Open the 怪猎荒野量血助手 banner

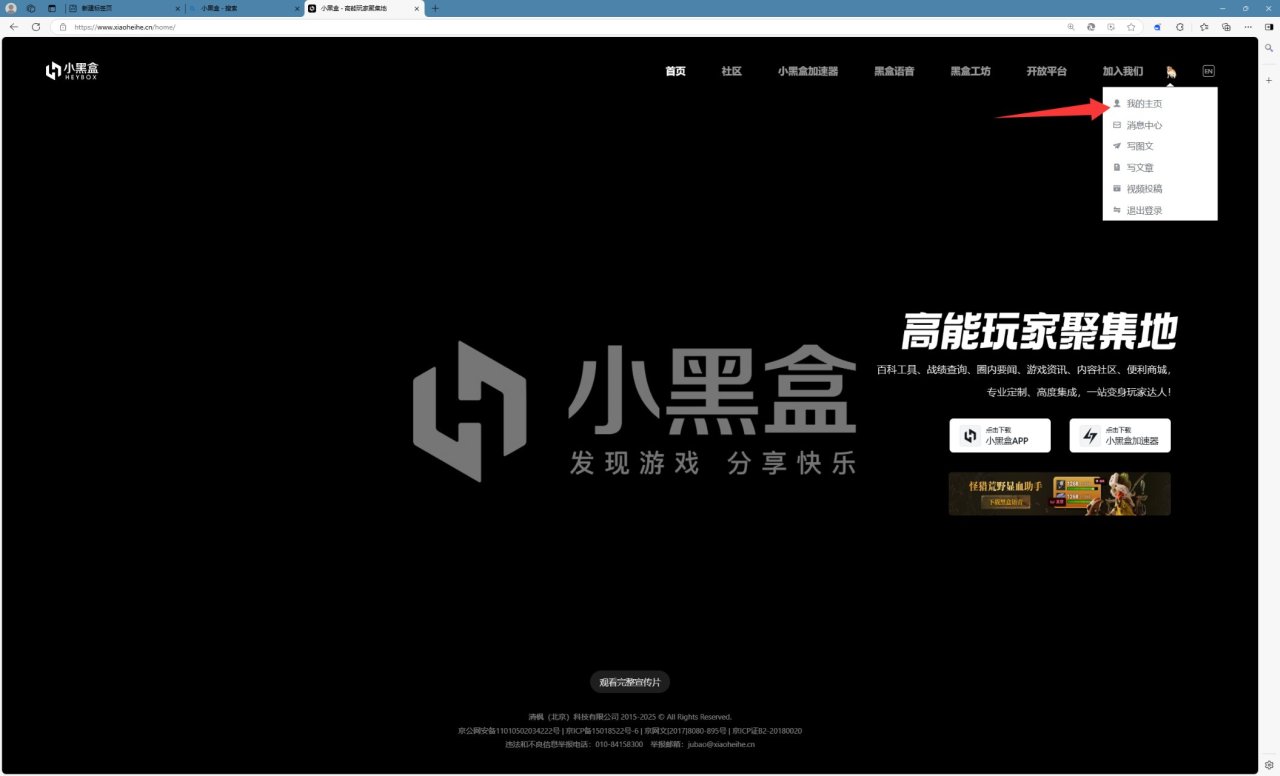click(1060, 494)
